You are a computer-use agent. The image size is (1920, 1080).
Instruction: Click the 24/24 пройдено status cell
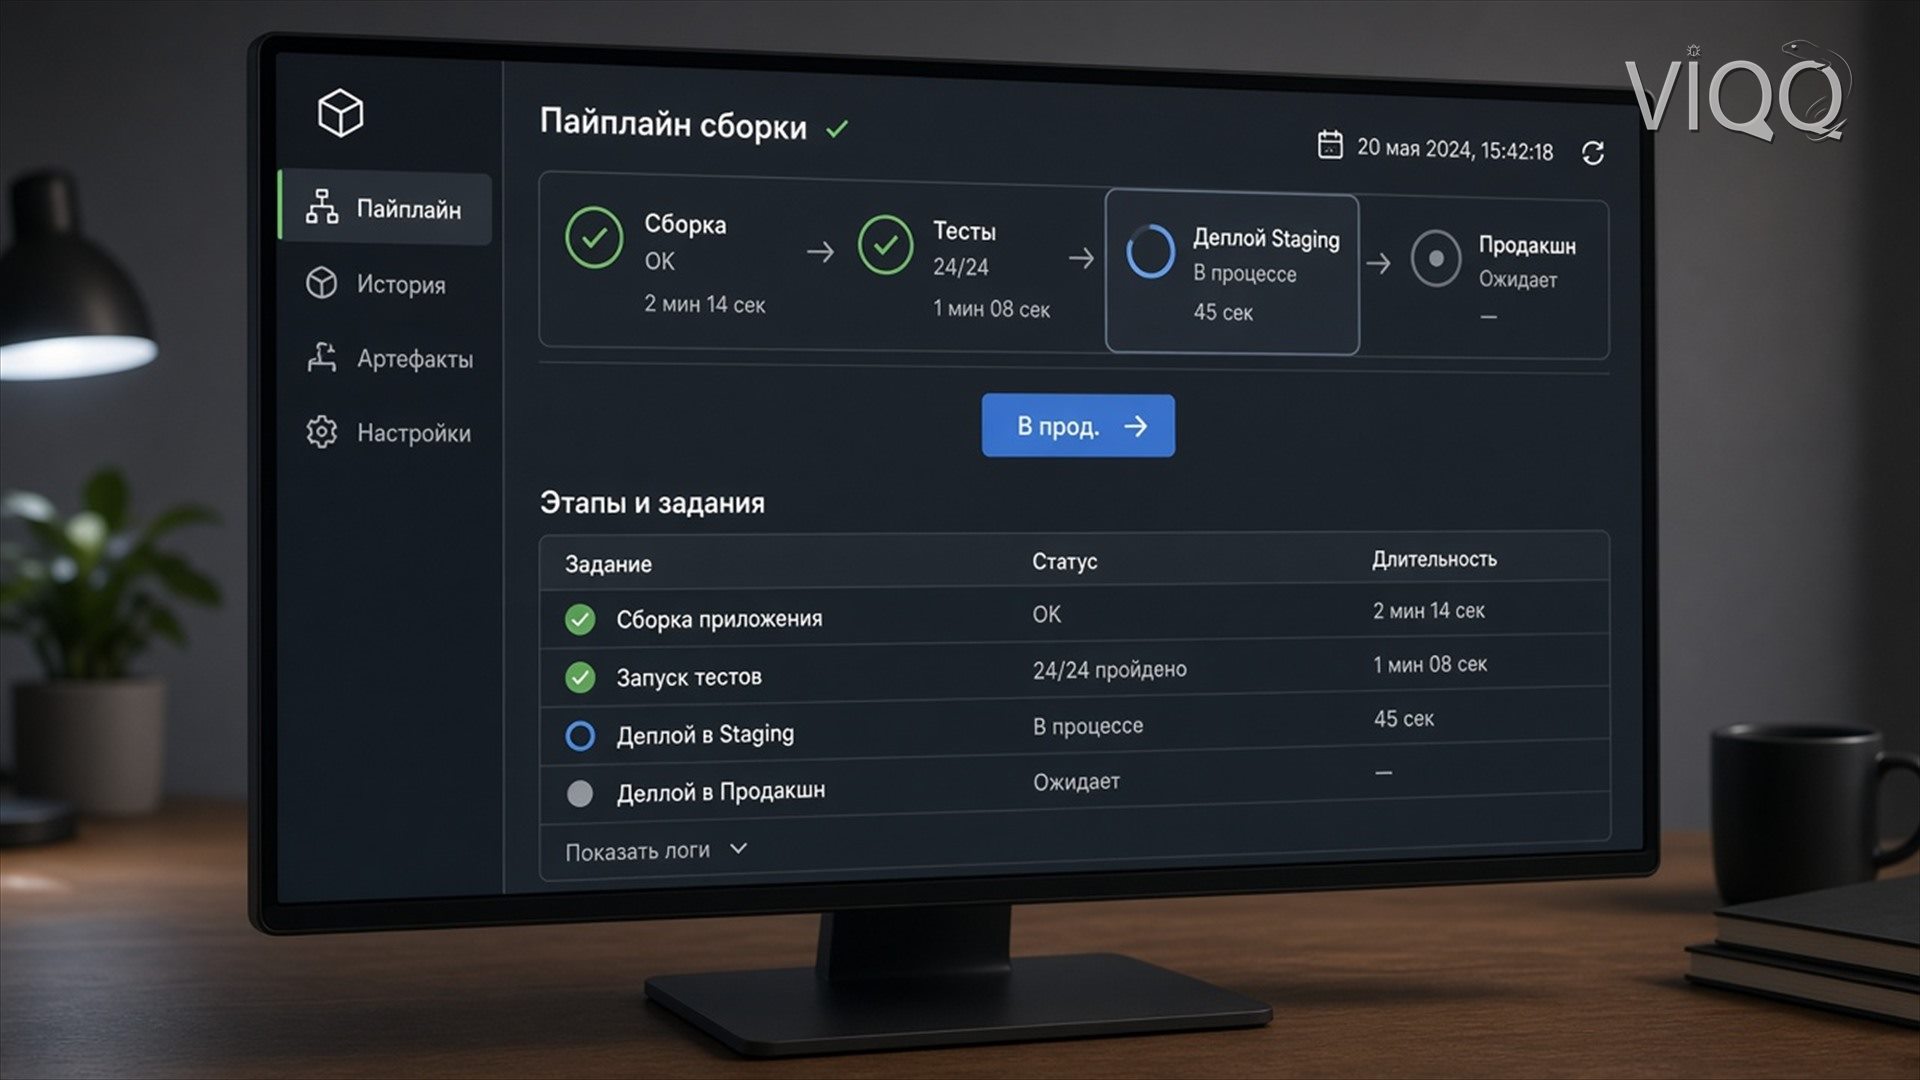click(x=1109, y=670)
